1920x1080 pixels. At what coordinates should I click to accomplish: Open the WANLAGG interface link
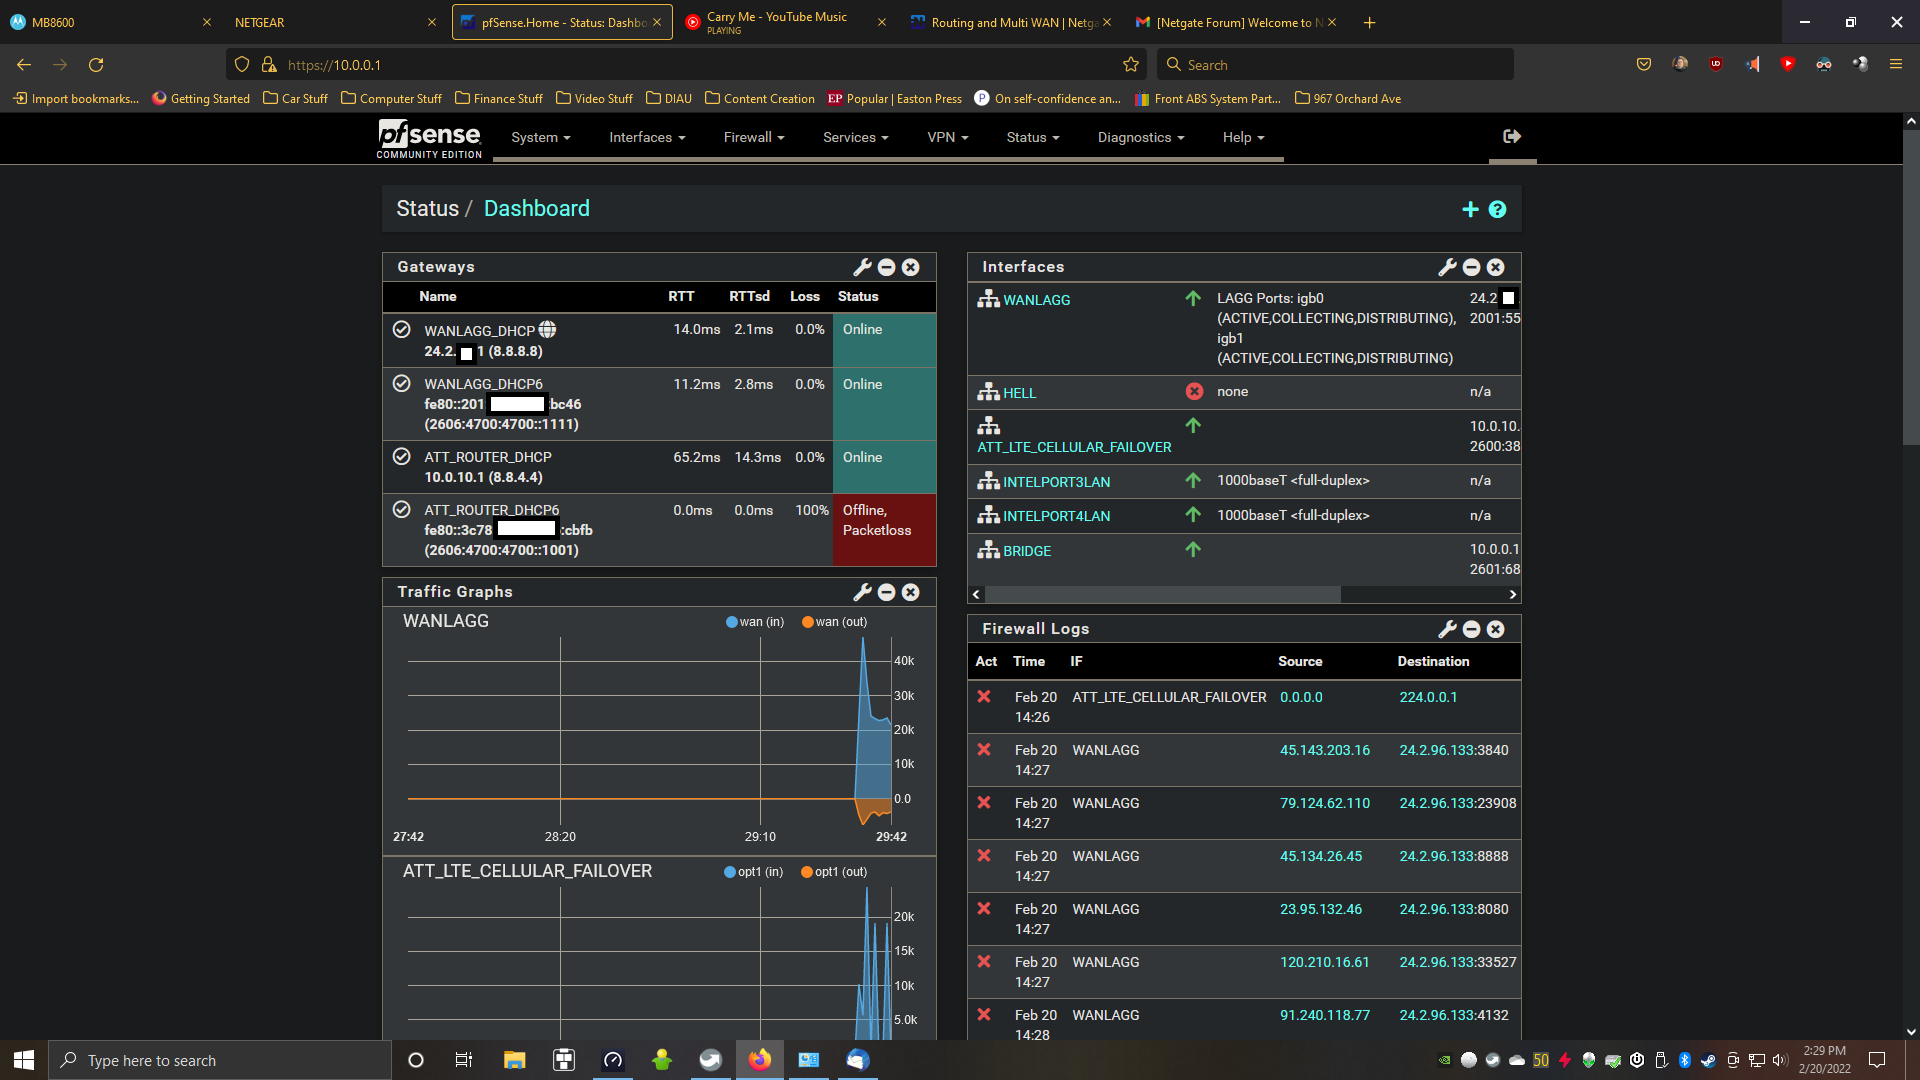click(x=1036, y=300)
